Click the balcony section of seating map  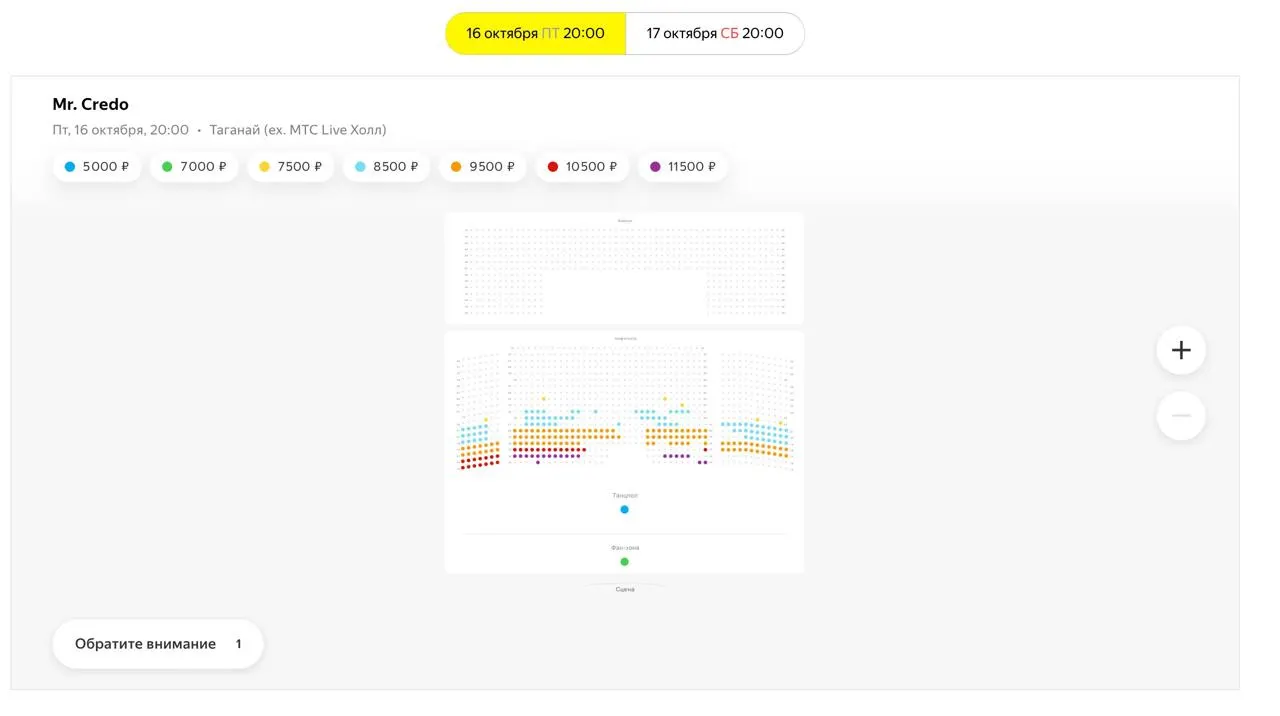click(x=624, y=268)
